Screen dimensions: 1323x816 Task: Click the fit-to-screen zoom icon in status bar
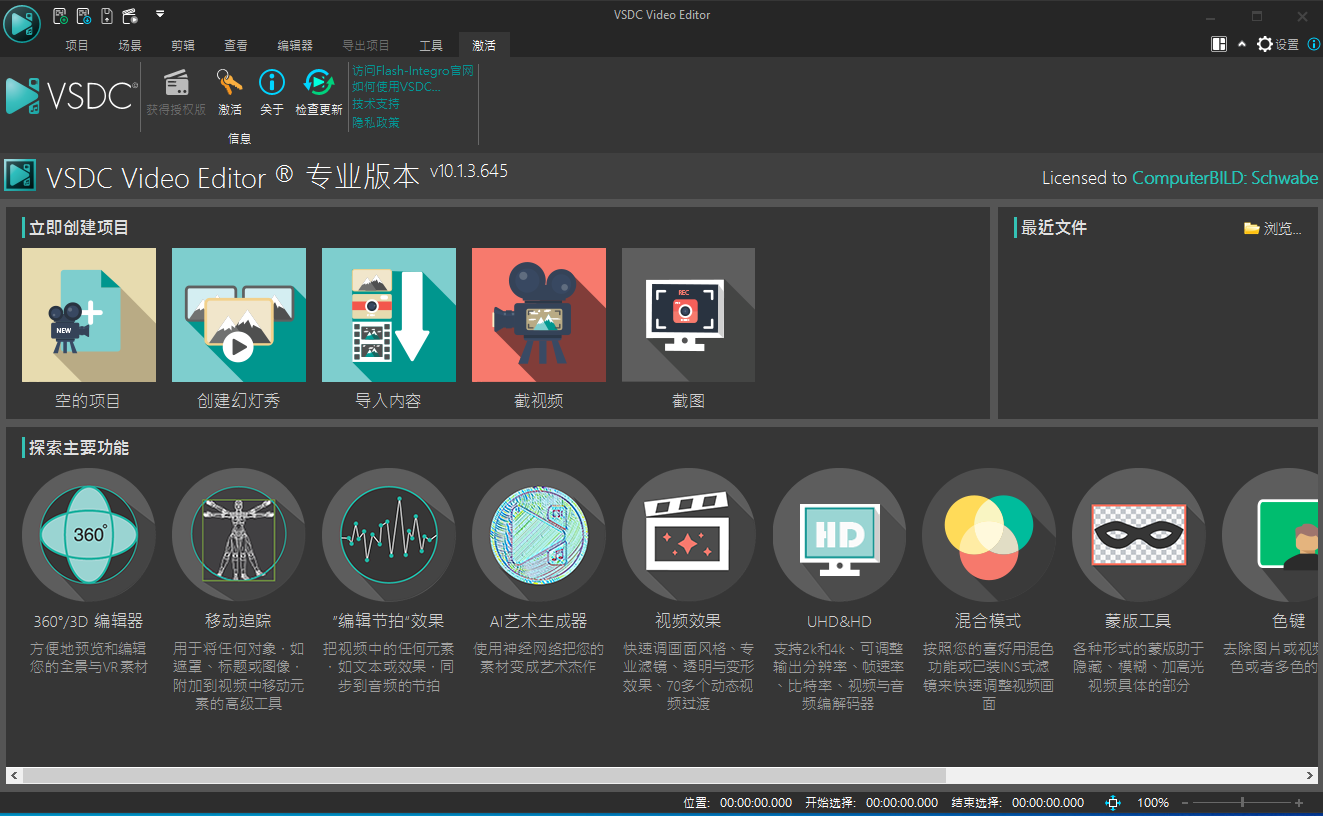click(x=1113, y=802)
